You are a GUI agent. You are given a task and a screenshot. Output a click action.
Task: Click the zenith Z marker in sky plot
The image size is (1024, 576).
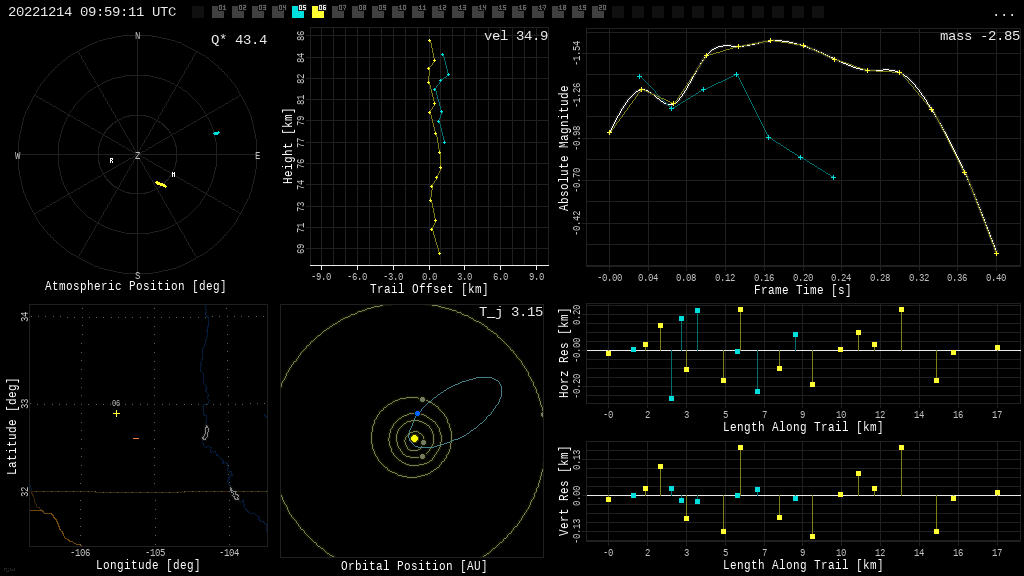click(138, 156)
